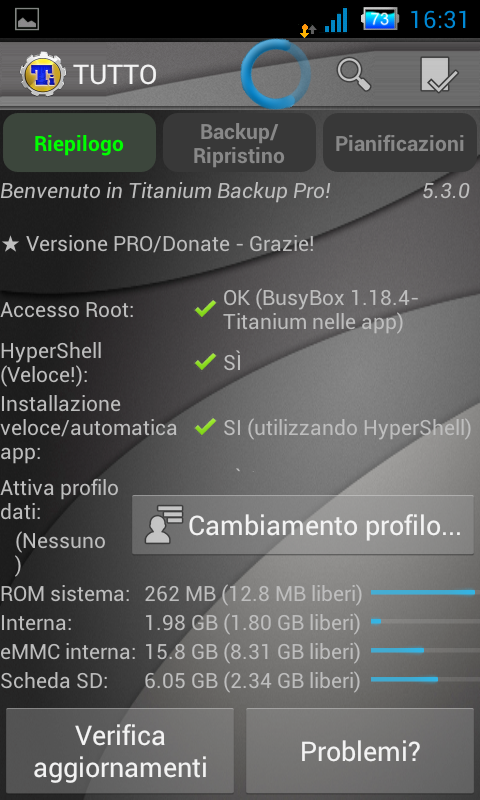Tap the blue circular loading spinner
This screenshot has height=800, width=480.
click(276, 74)
